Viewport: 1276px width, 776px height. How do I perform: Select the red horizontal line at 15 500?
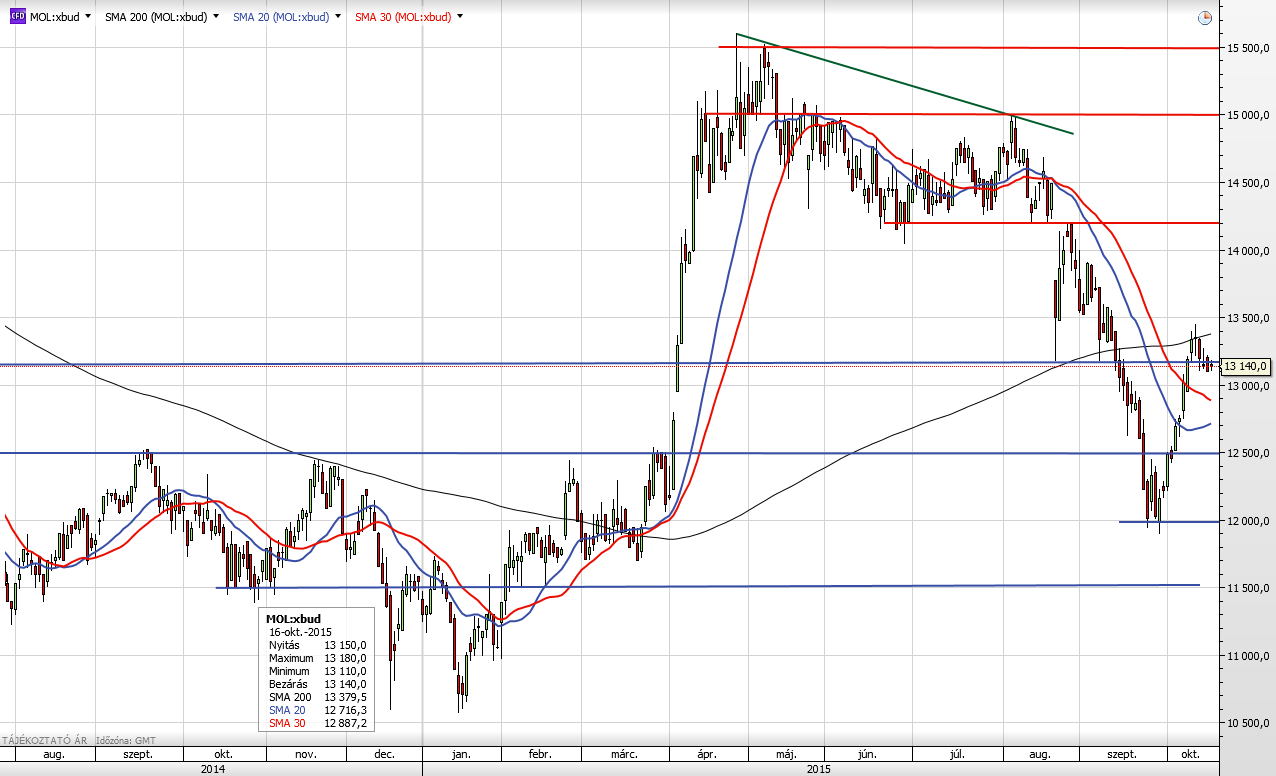pyautogui.click(x=970, y=48)
